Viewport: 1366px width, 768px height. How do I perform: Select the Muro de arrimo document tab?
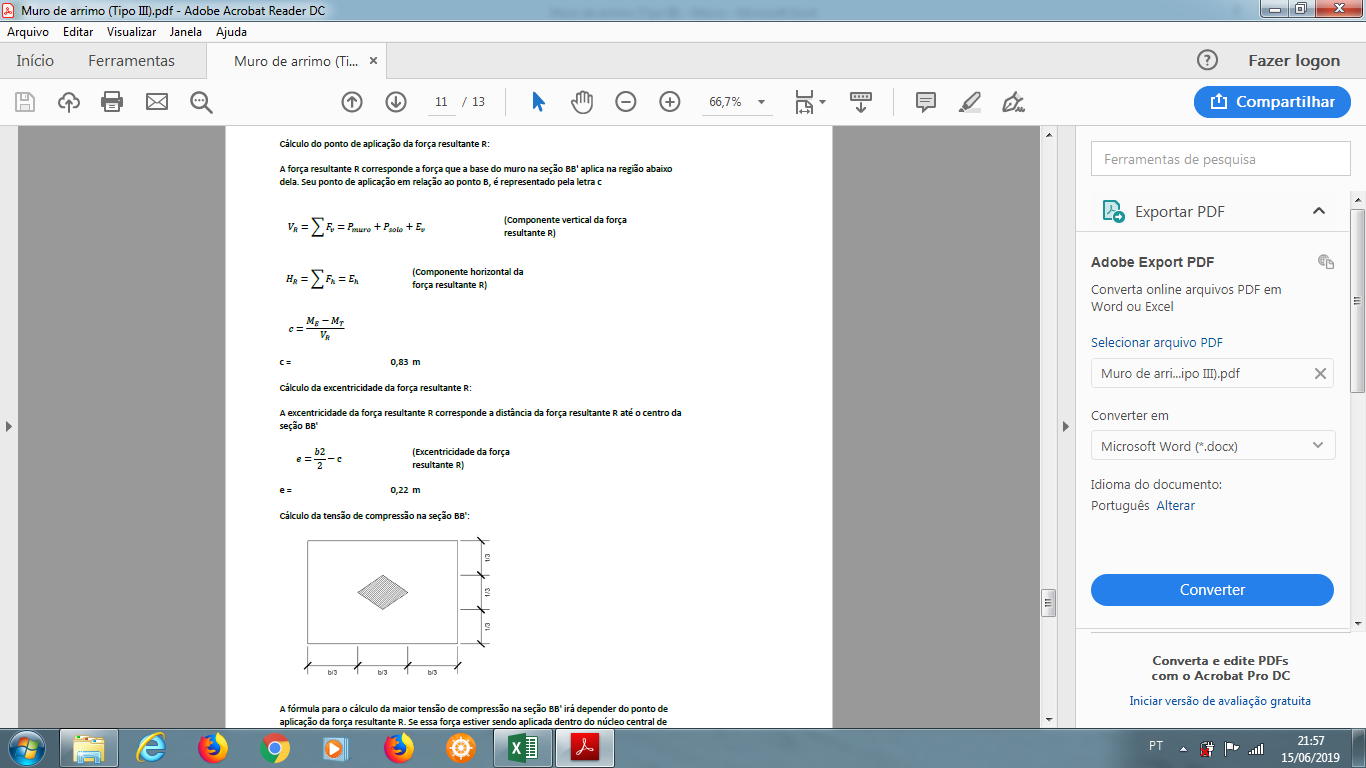(x=296, y=61)
